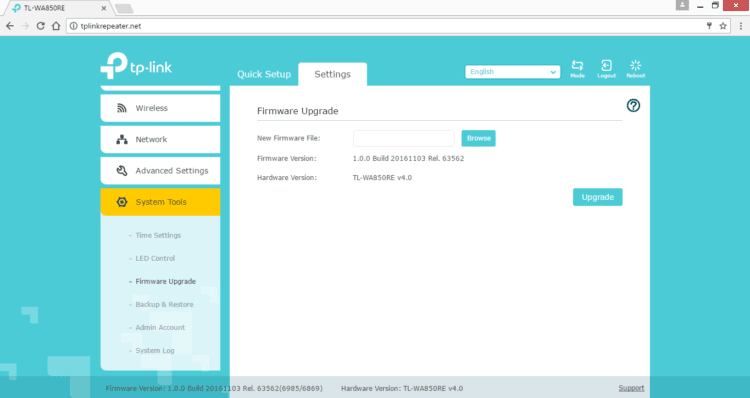Open Backup & Restore submenu item
750x398 pixels.
[164, 304]
